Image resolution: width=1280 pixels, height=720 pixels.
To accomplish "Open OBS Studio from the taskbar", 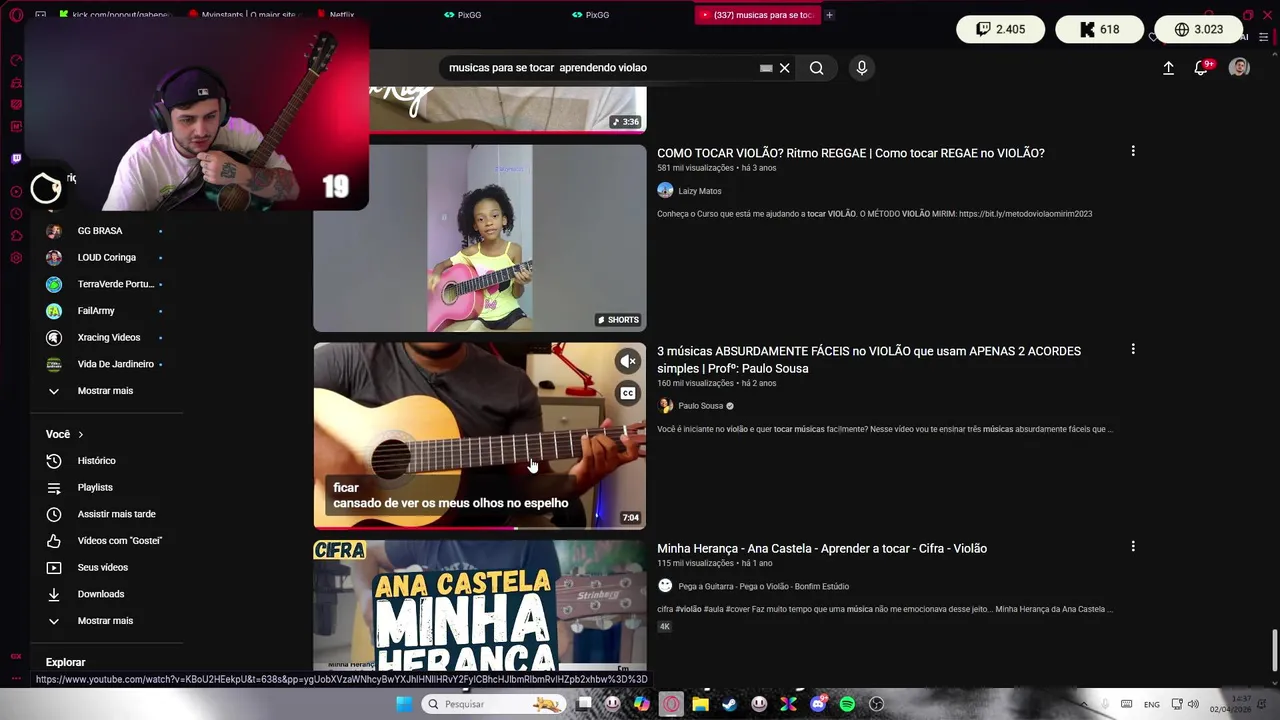I will (x=877, y=704).
